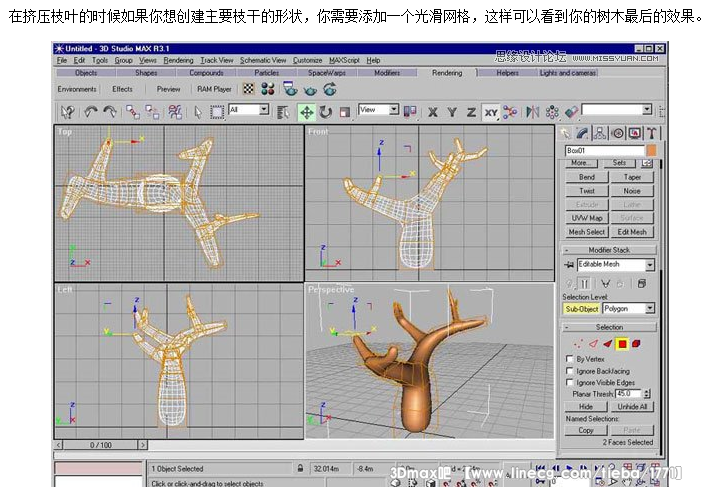711x490 pixels.
Task: Restrict transform to X axis
Action: tap(433, 112)
